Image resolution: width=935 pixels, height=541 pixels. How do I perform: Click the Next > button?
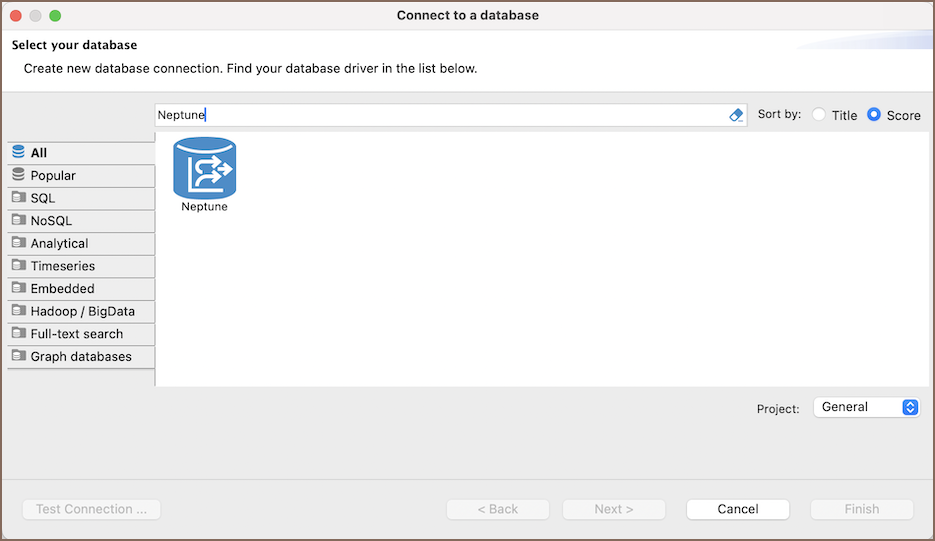613,509
